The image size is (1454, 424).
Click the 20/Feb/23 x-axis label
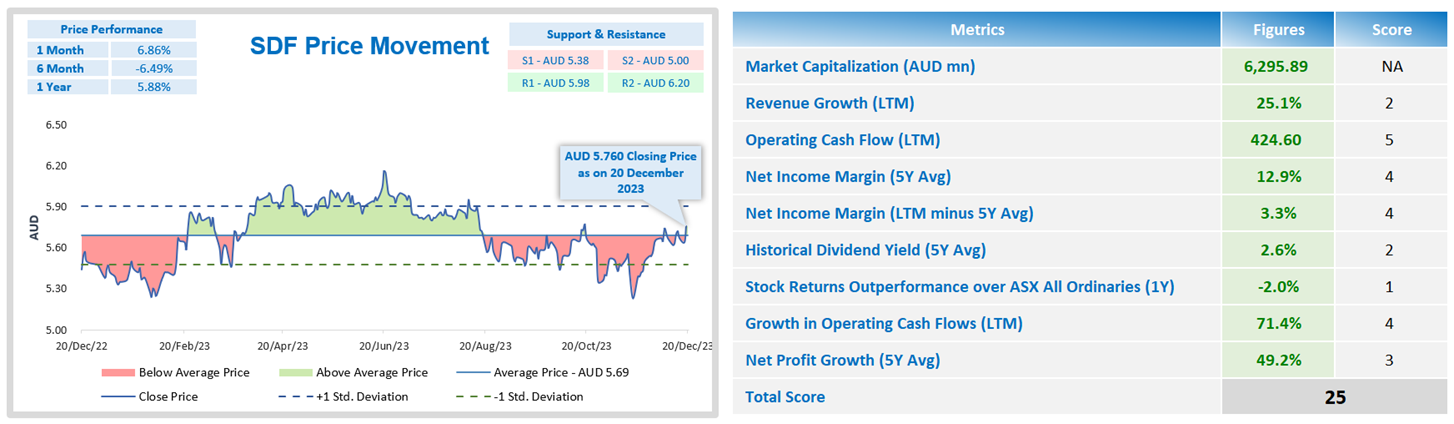pos(184,346)
